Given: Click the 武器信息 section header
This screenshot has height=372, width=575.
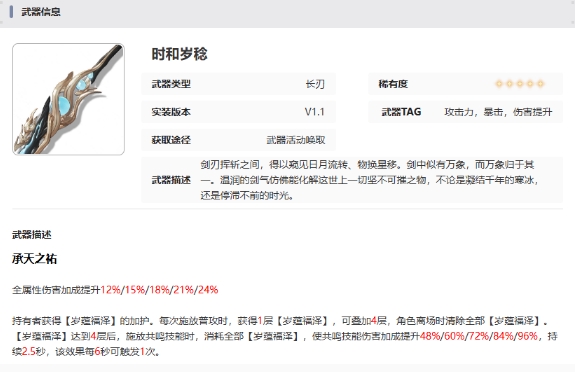Looking at the screenshot, I should 41,12.
